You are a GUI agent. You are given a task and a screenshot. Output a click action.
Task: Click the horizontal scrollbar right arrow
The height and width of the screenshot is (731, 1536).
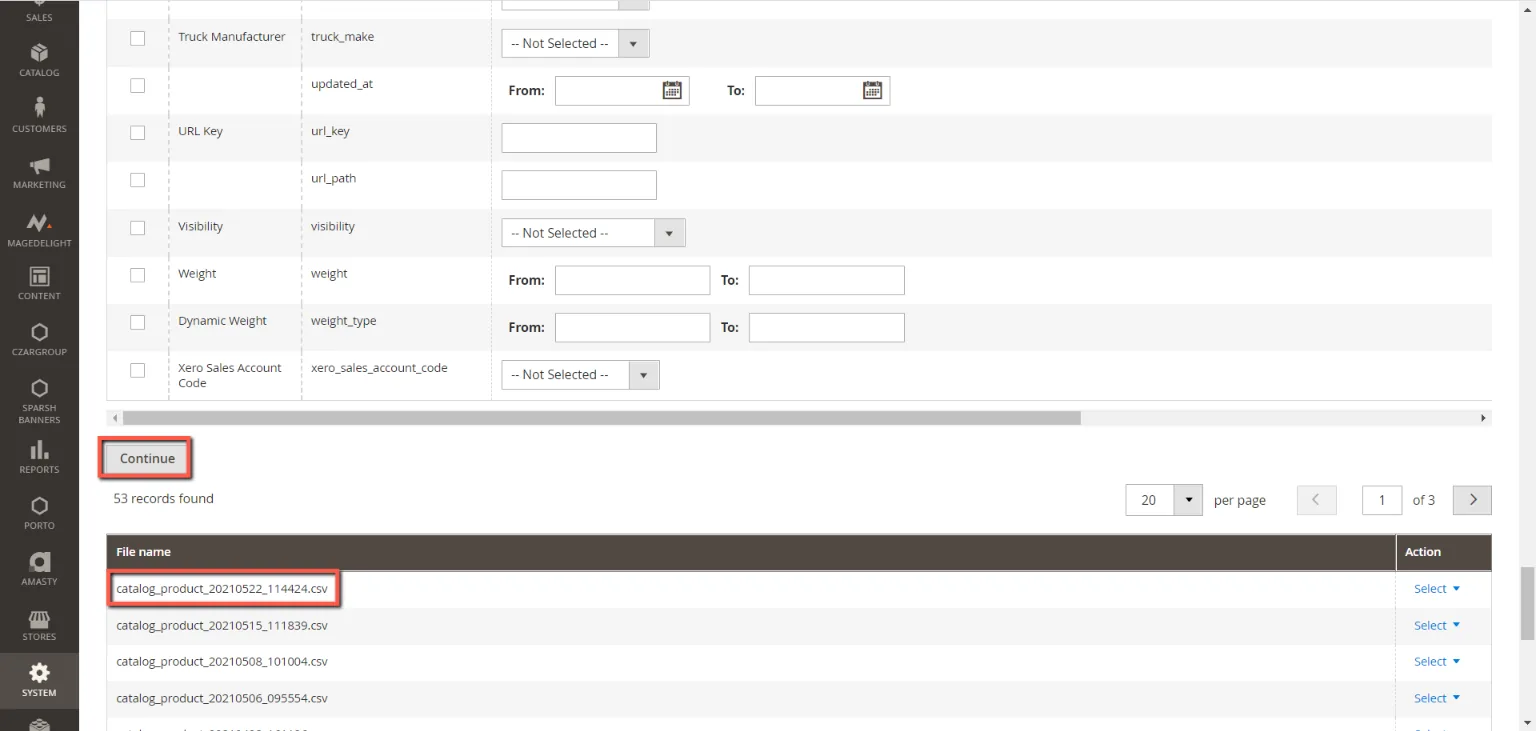[1484, 418]
